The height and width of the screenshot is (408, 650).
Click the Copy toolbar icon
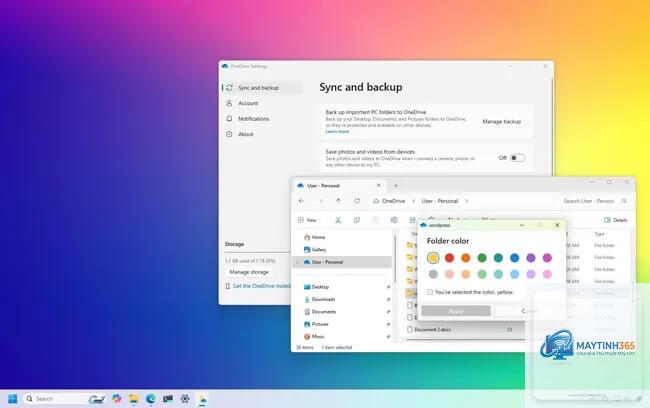pos(357,220)
